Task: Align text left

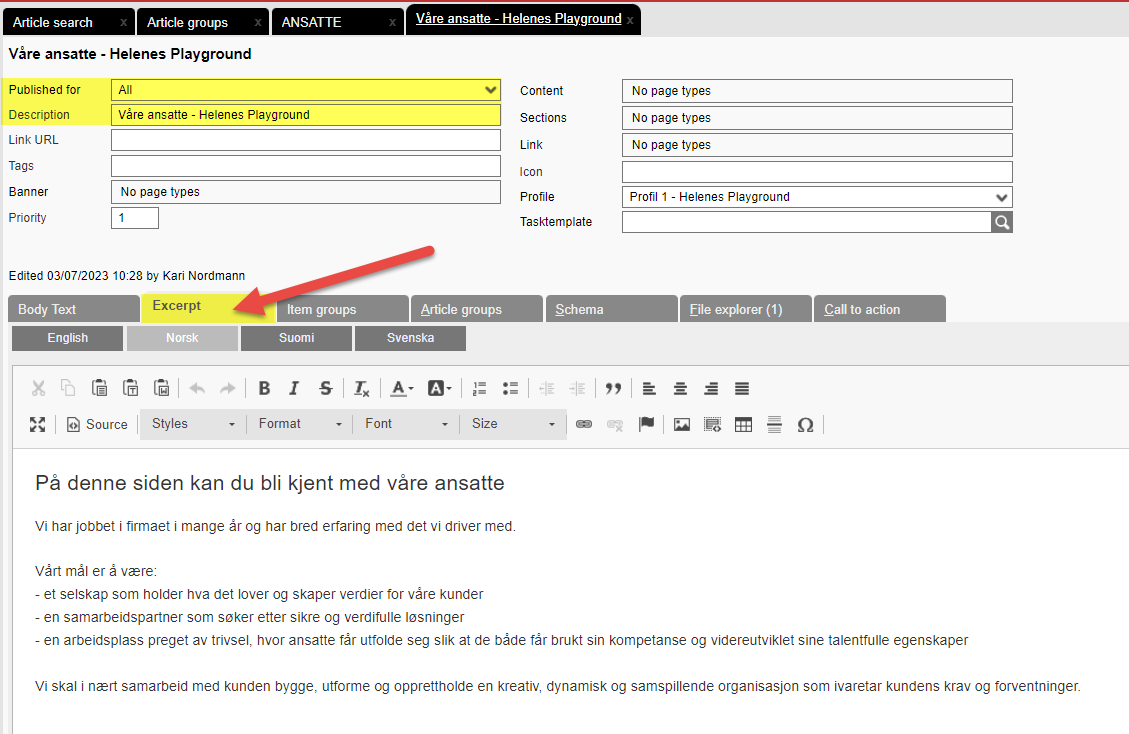Action: click(x=649, y=388)
